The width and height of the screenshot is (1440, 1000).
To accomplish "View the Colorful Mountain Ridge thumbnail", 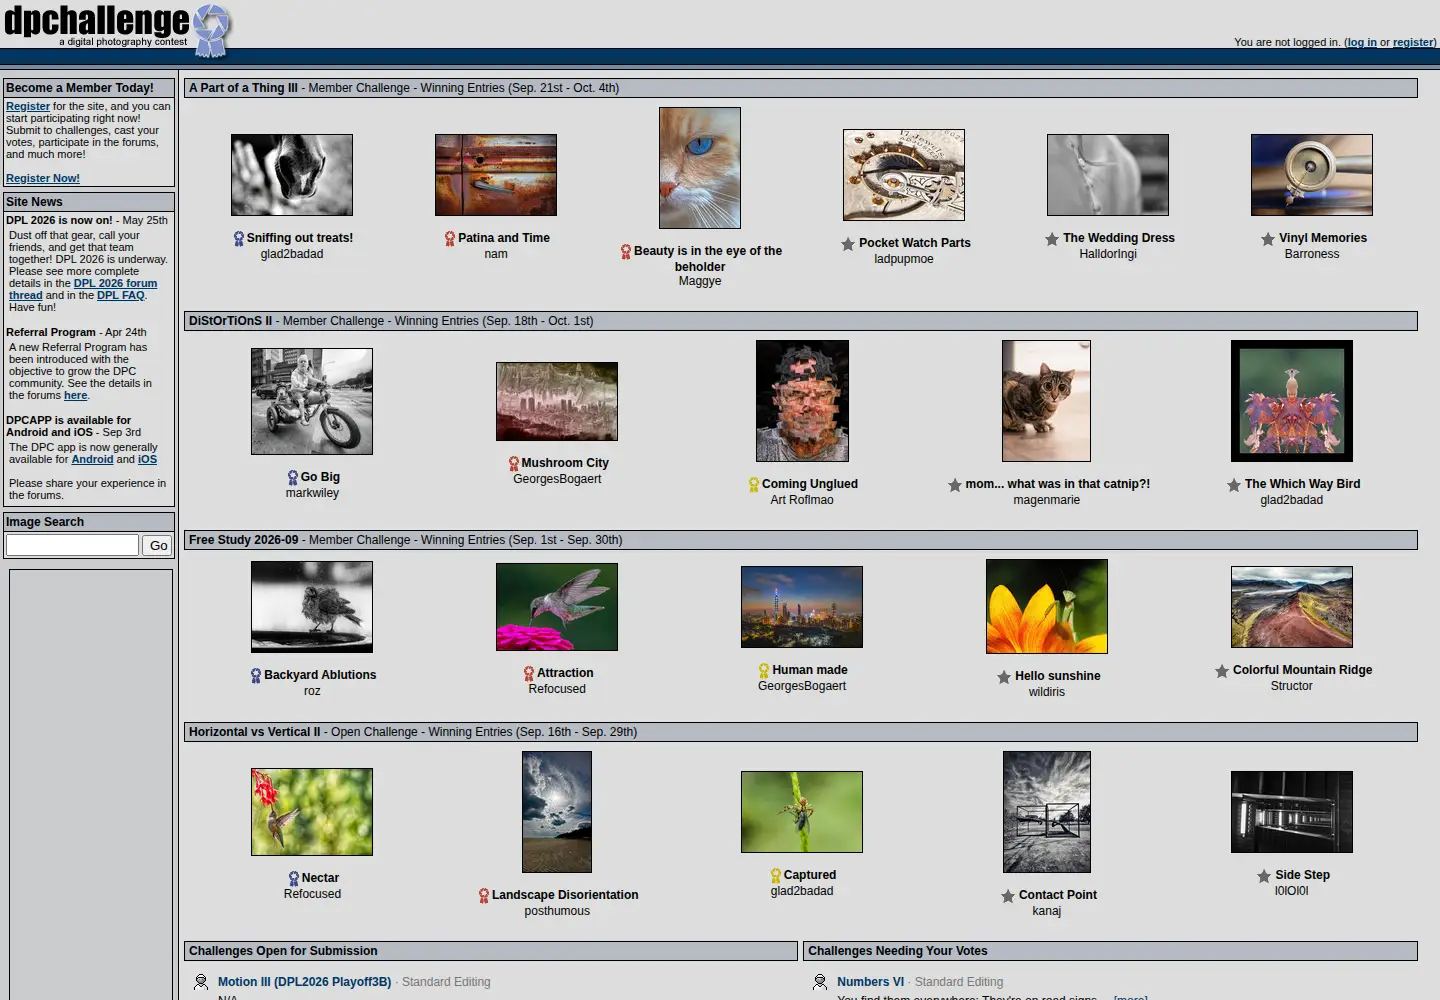I will [x=1292, y=607].
